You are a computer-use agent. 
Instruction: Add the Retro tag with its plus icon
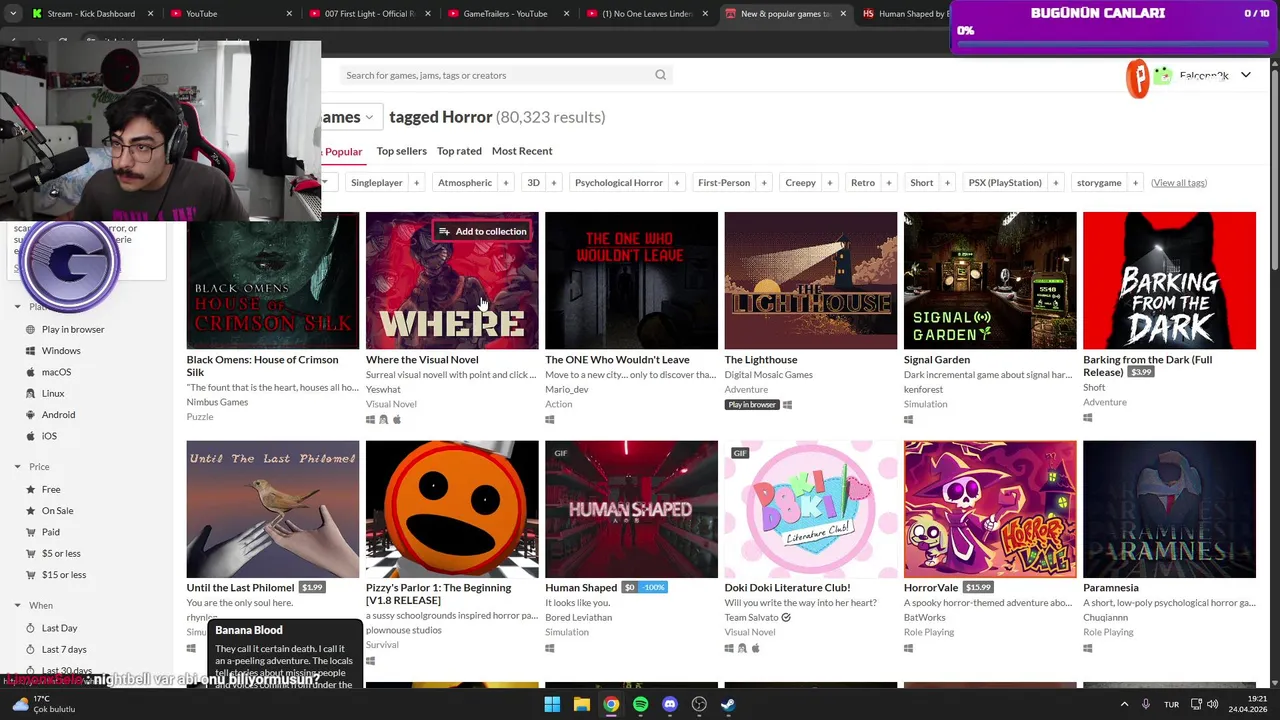pos(889,183)
